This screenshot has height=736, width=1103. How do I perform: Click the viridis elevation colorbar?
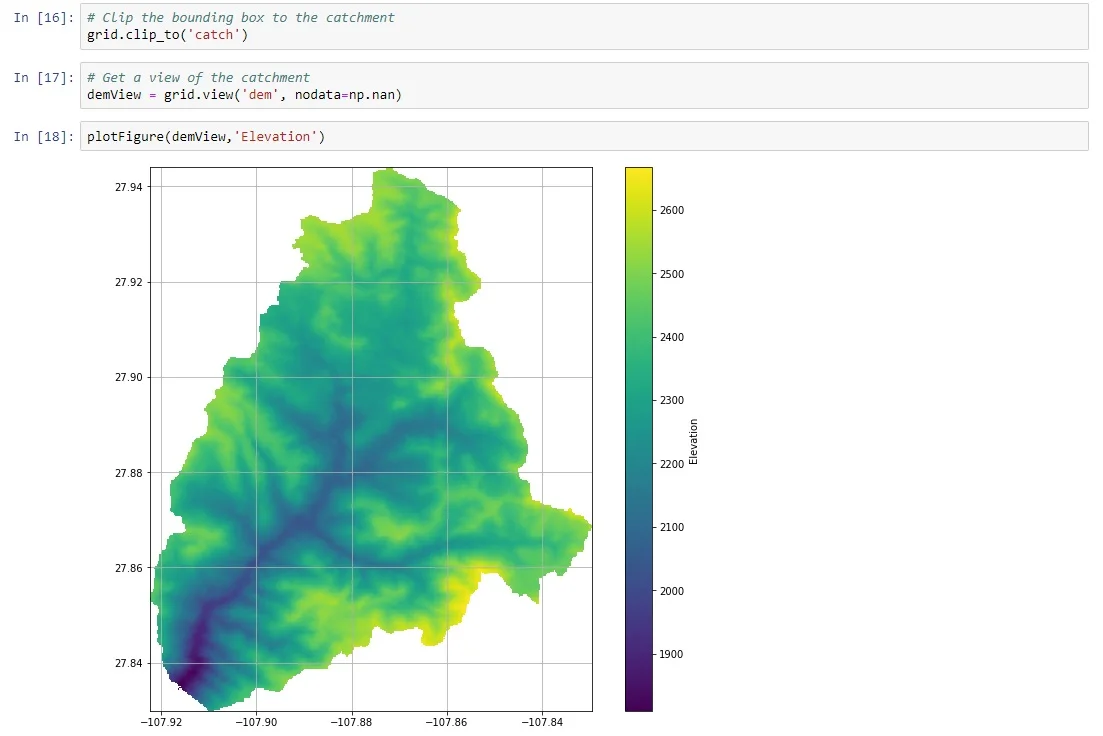pyautogui.click(x=639, y=439)
